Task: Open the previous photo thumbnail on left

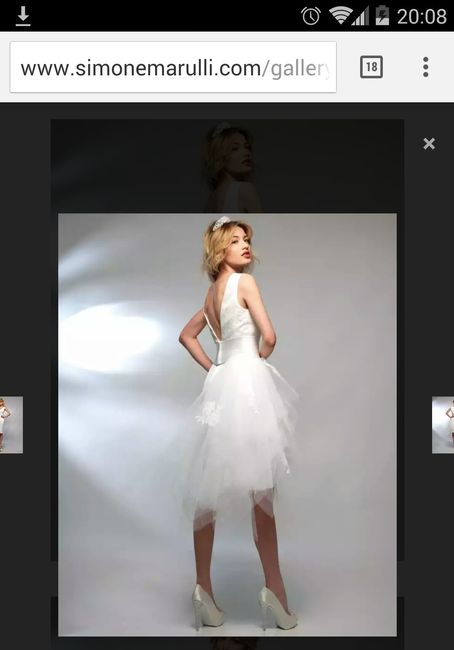Action: point(11,425)
